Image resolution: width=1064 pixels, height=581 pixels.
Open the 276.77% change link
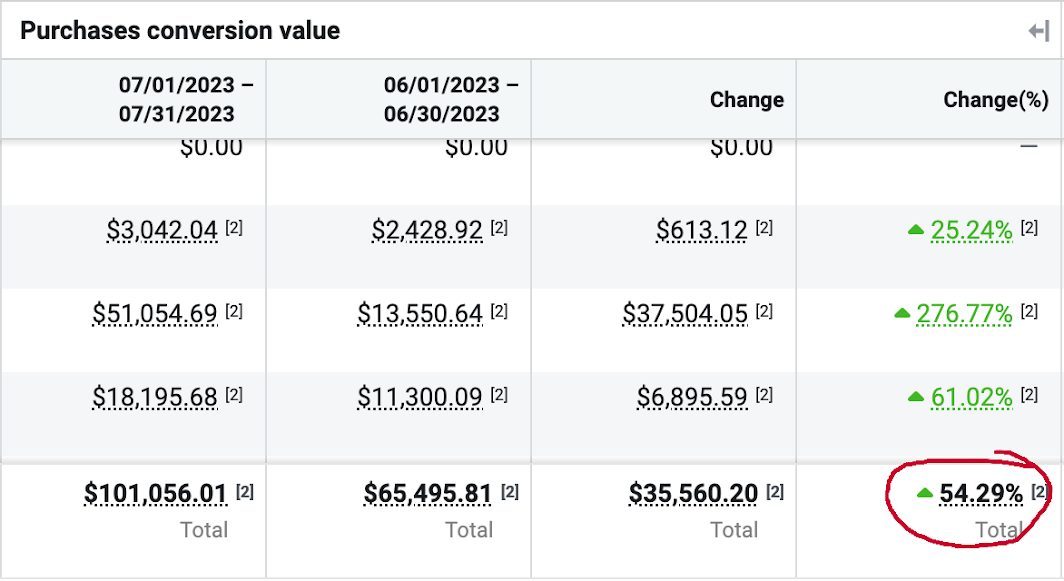[x=964, y=314]
